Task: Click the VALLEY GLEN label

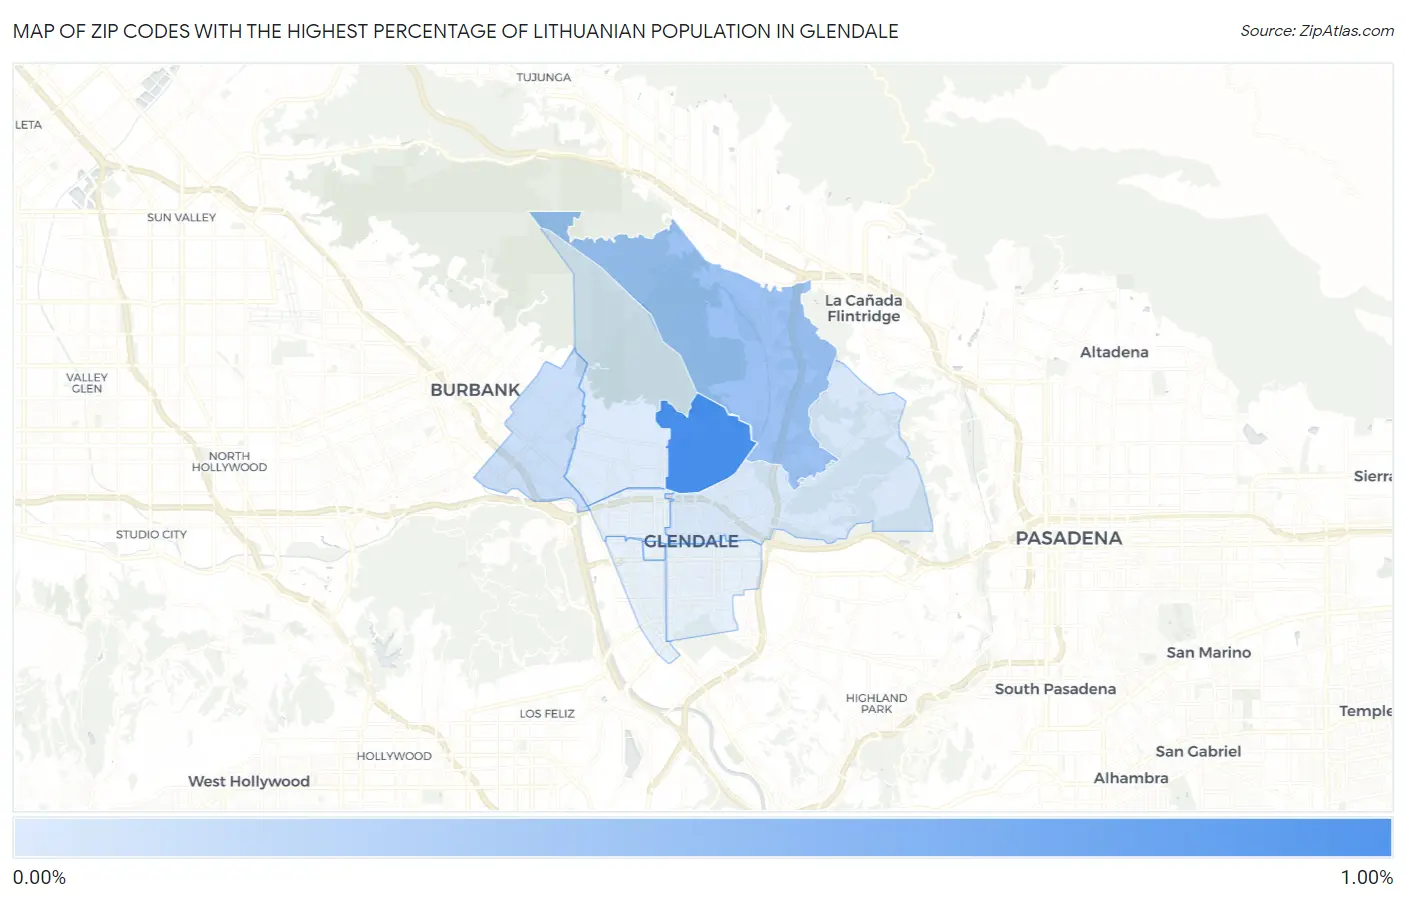Action: 87,383
